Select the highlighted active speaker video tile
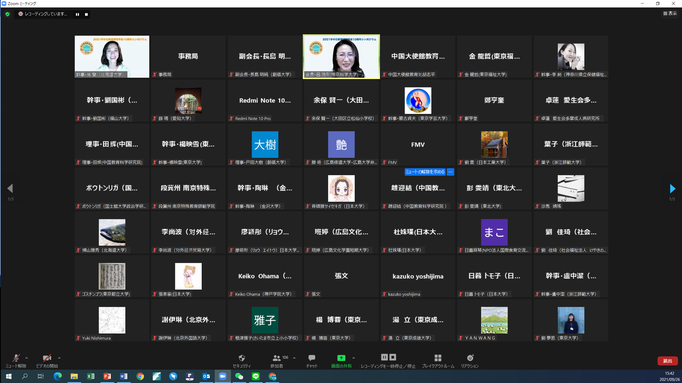Screen dimensions: 682x383 (341, 57)
